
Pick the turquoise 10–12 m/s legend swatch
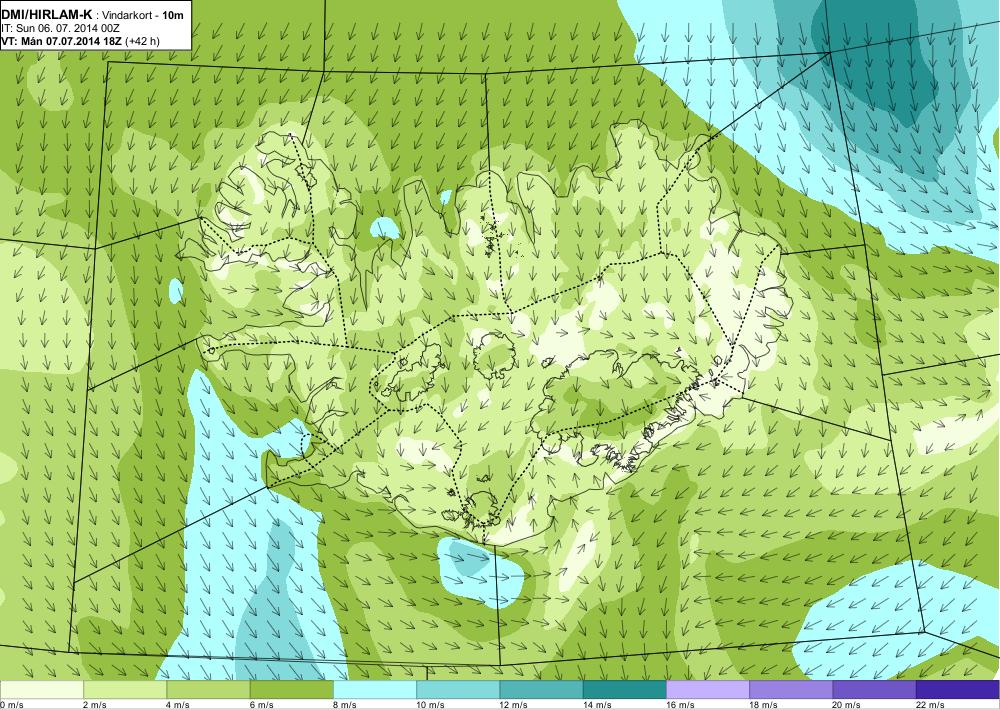(x=458, y=690)
